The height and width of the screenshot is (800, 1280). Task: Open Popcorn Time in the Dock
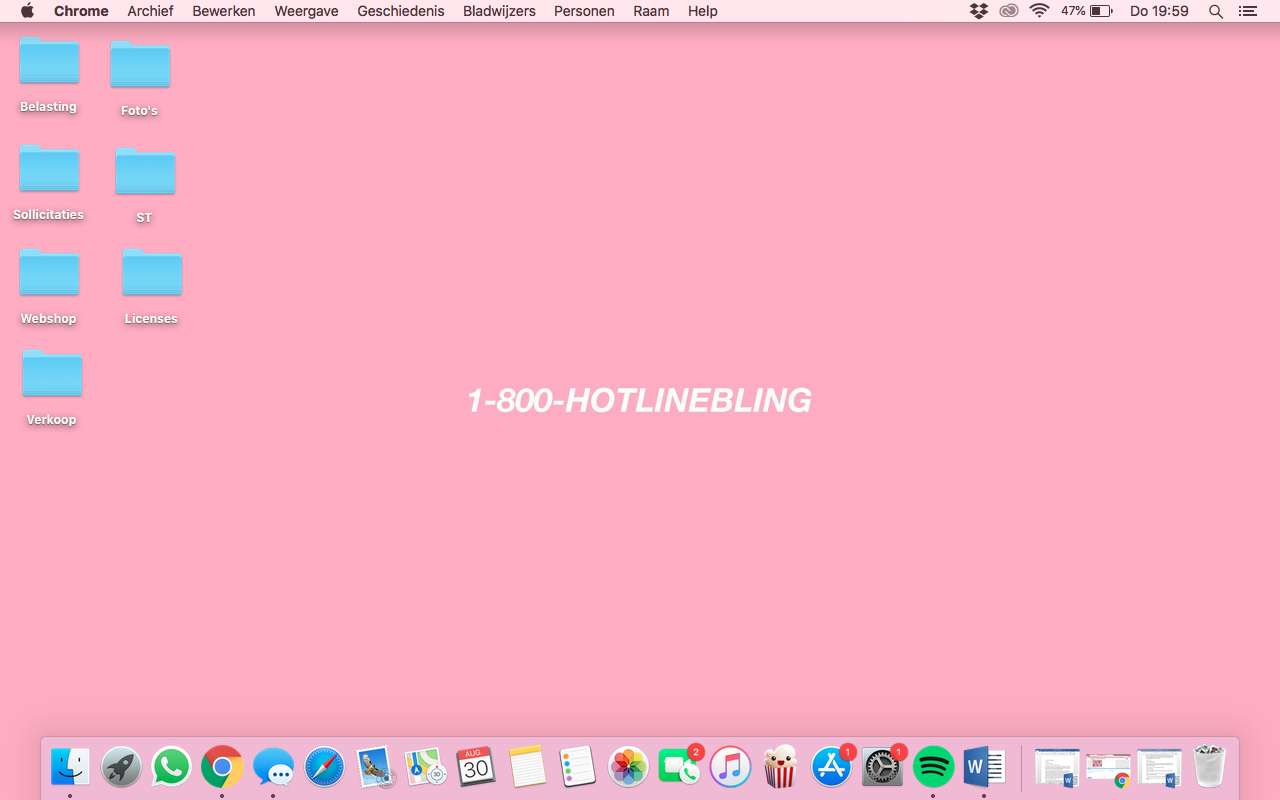click(781, 767)
